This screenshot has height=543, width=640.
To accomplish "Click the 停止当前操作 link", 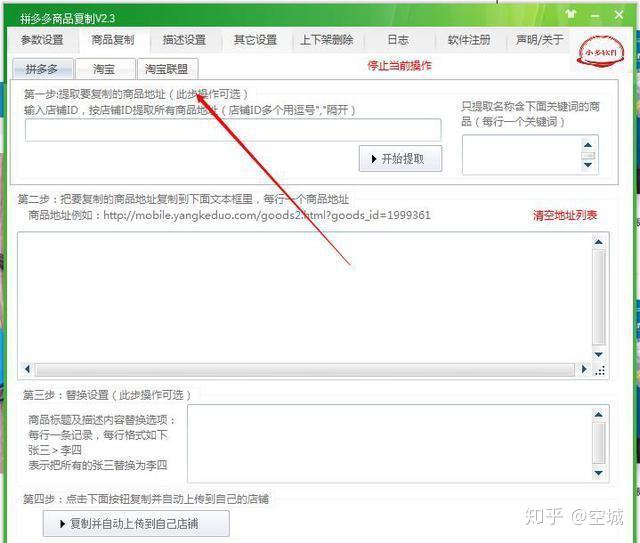I will tap(400, 65).
